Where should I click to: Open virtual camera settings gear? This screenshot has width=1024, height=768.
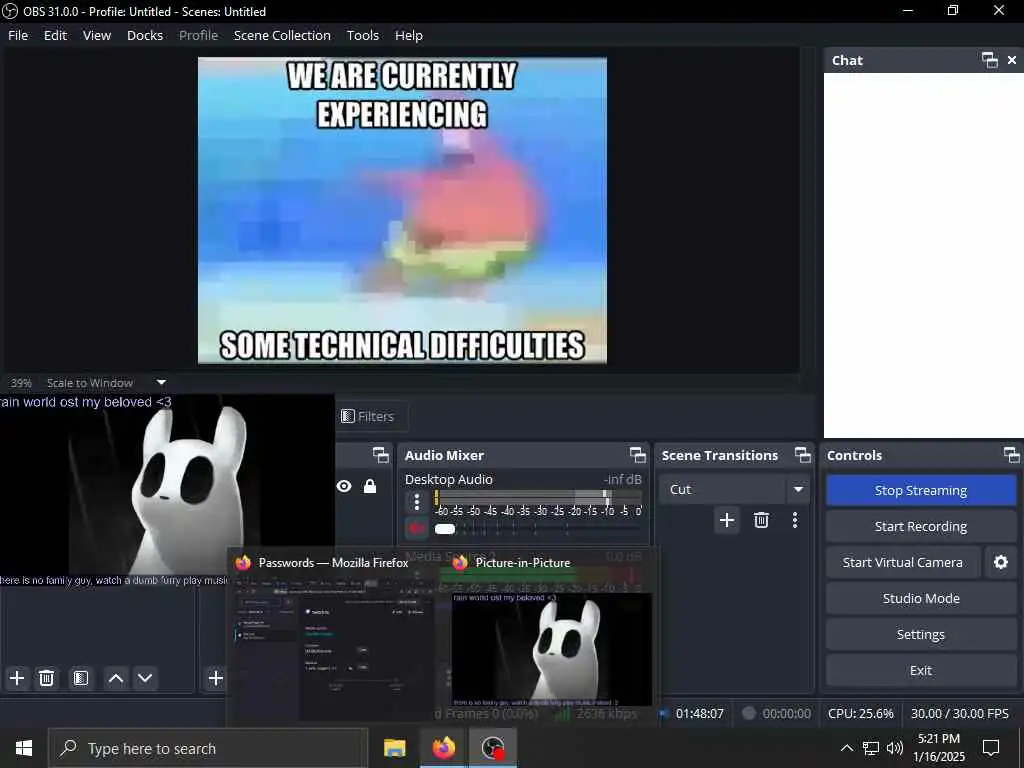pyautogui.click(x=1000, y=562)
